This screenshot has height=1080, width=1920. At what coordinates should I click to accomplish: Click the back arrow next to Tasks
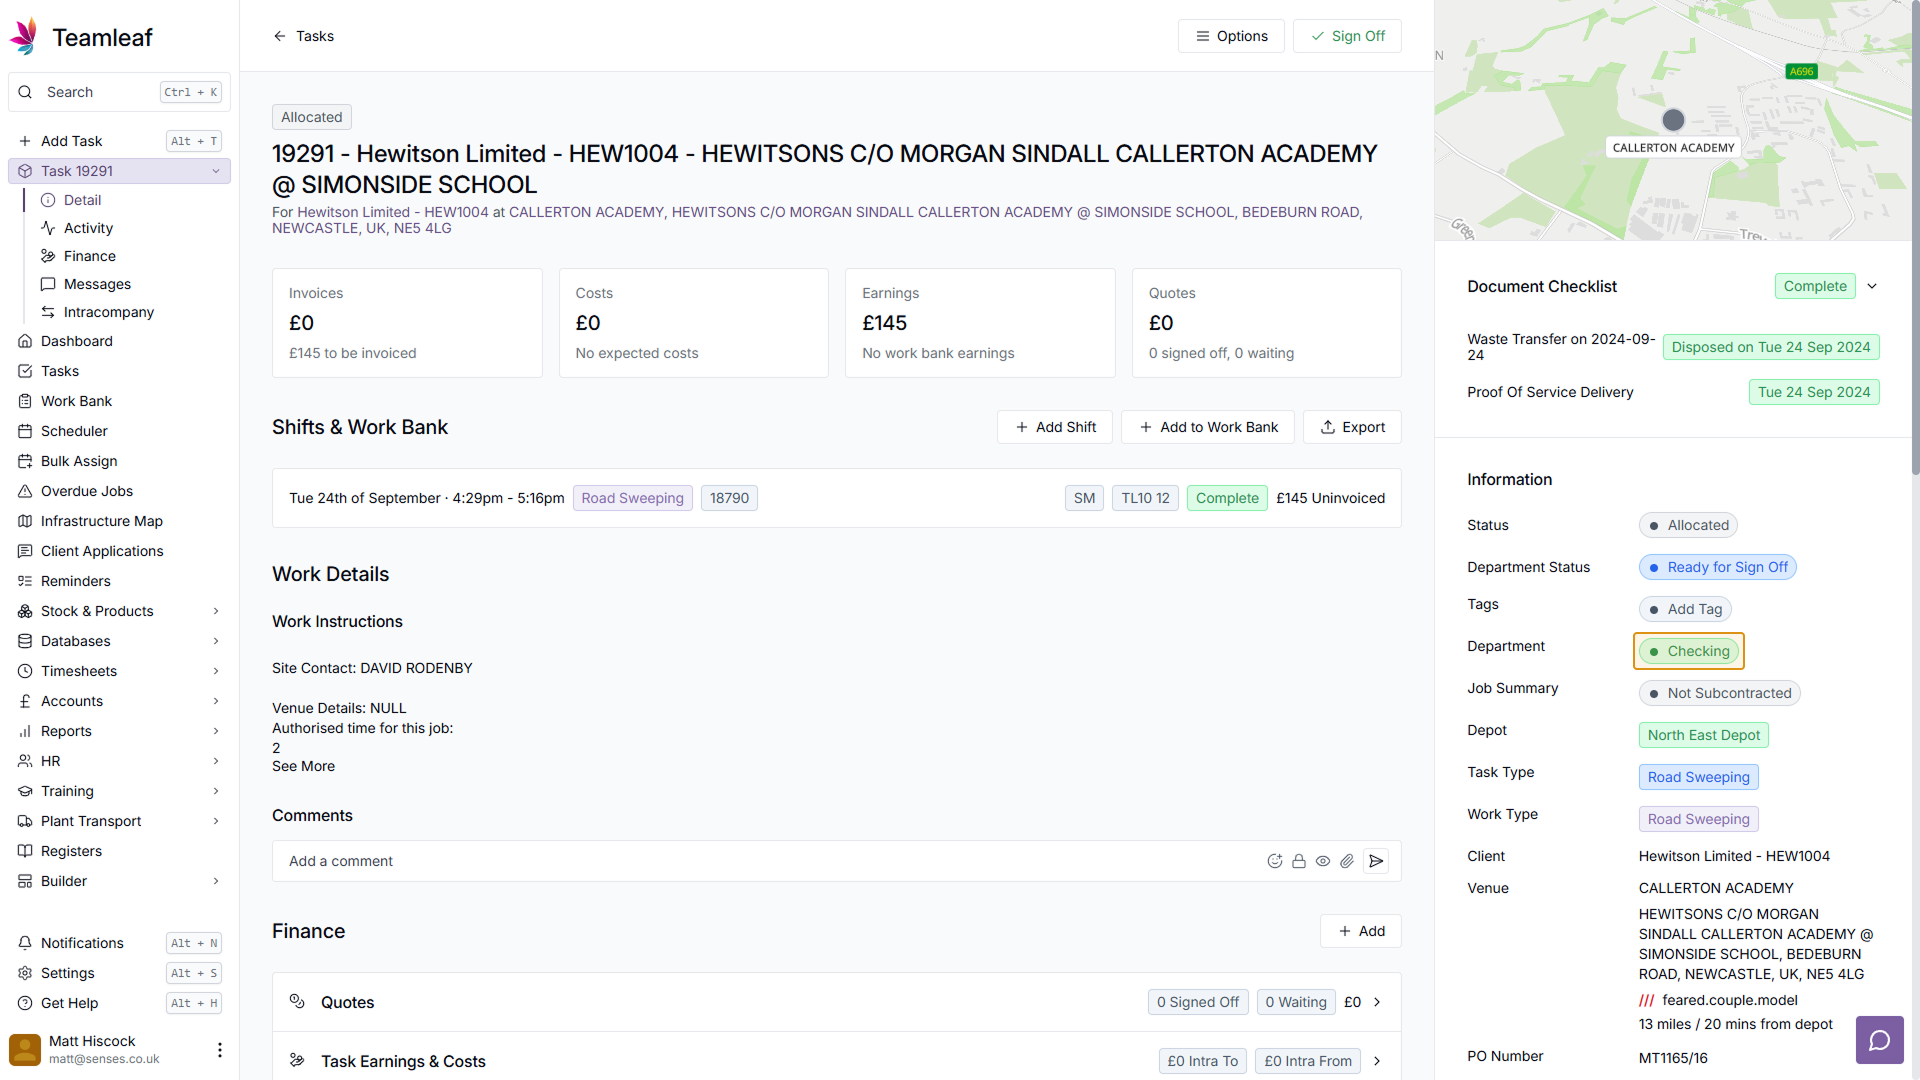[x=280, y=36]
